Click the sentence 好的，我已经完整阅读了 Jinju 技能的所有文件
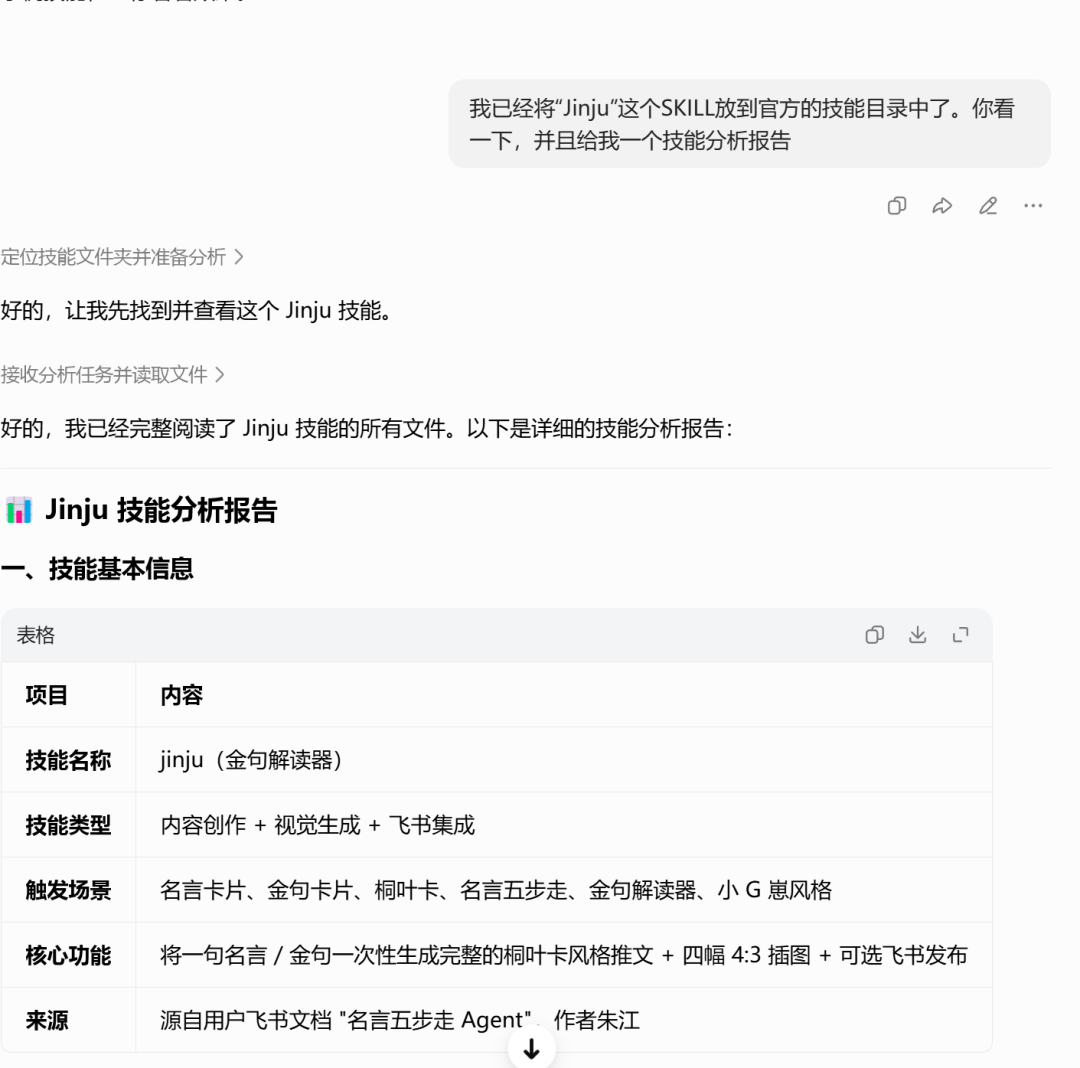This screenshot has height=1068, width=1080. point(366,428)
